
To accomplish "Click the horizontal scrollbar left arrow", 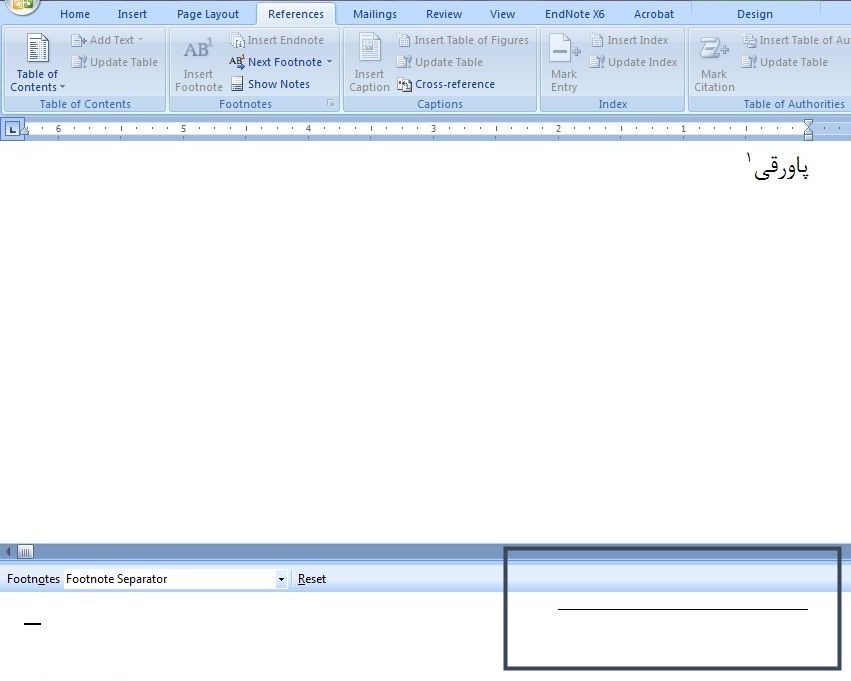I will (9, 551).
